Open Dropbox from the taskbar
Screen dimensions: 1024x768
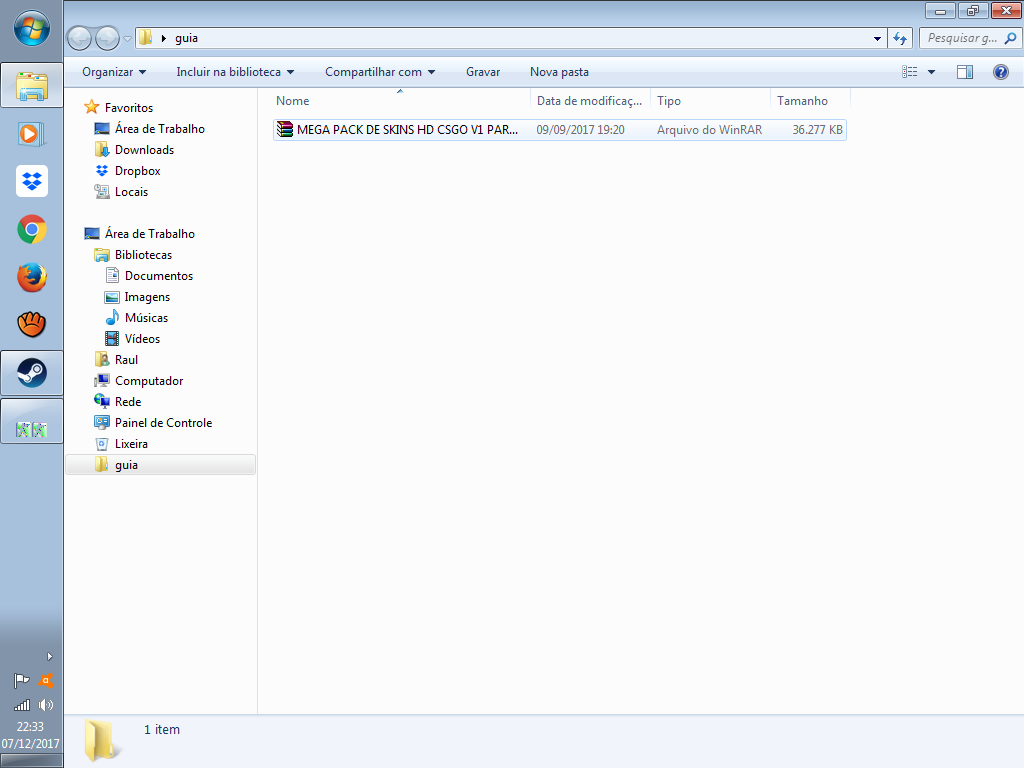tap(31, 181)
